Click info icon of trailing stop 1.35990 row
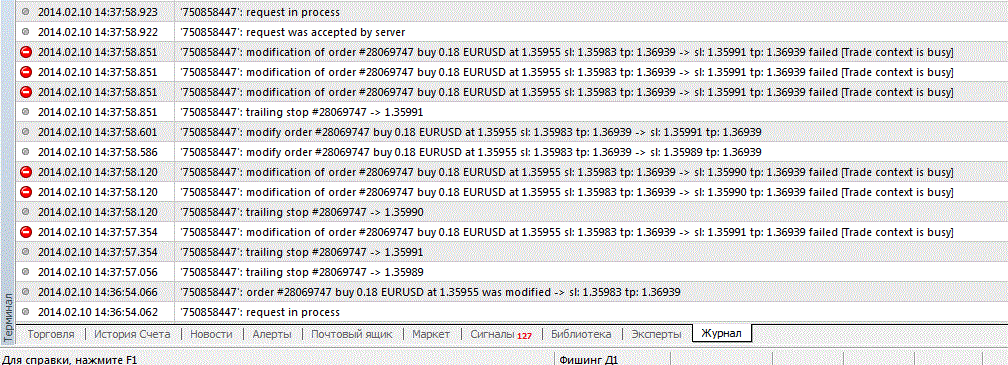The image size is (1008, 365). tap(26, 211)
